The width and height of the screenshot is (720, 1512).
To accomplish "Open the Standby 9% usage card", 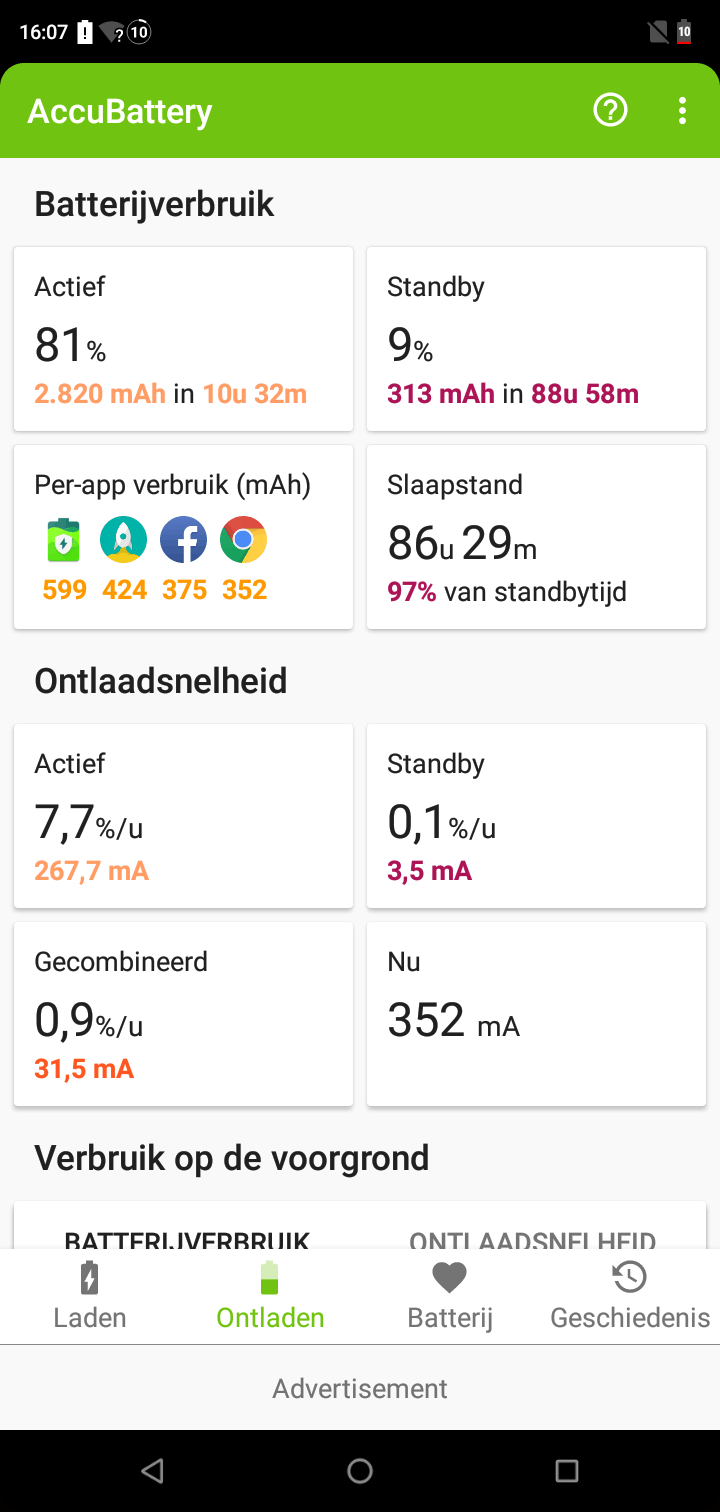I will click(x=536, y=339).
